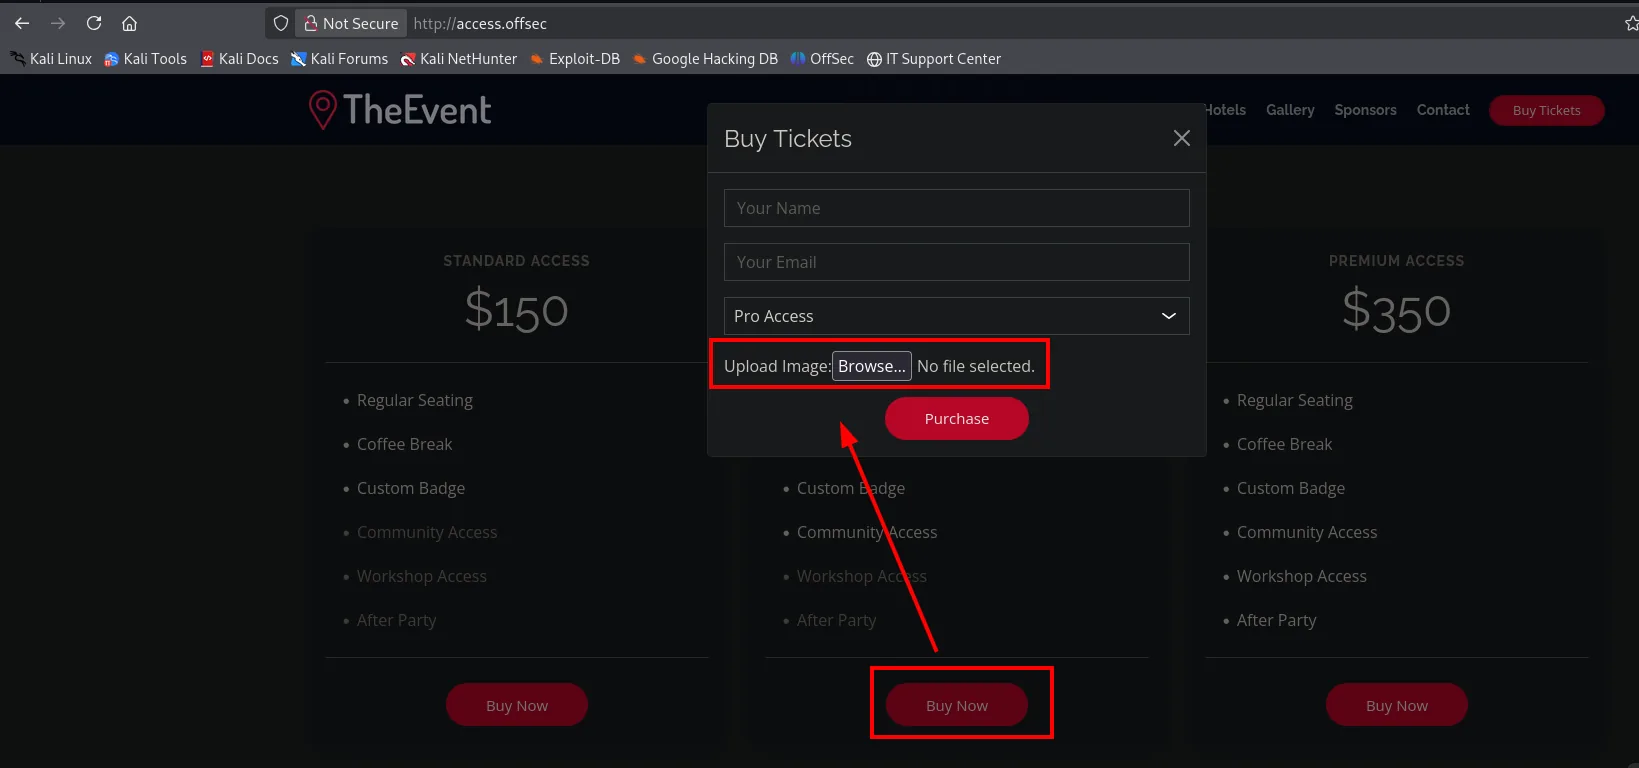Image resolution: width=1639 pixels, height=768 pixels.
Task: Open the IT Support Center bookmark
Action: coord(933,59)
